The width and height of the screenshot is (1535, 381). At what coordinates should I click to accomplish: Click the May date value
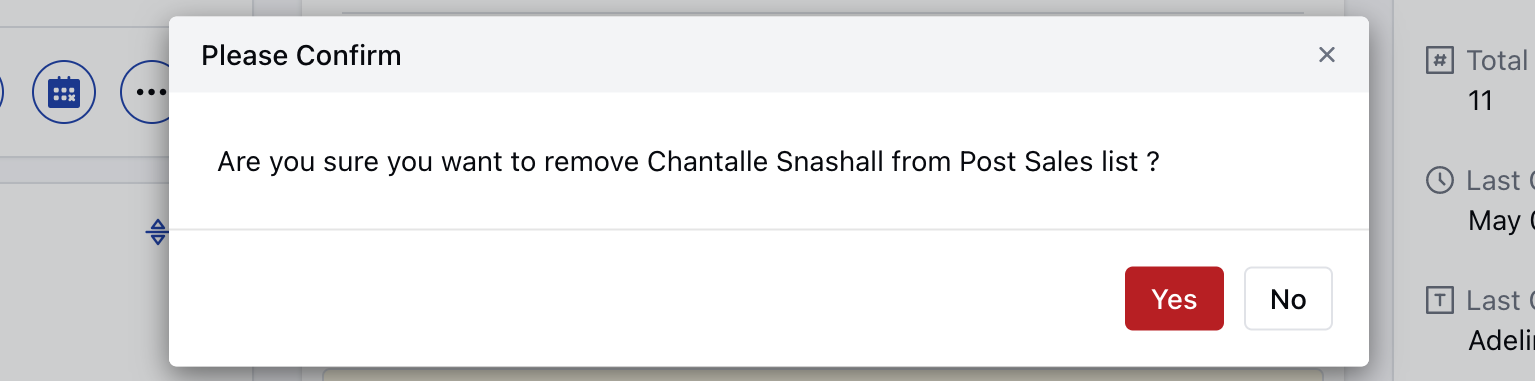[x=1501, y=221]
